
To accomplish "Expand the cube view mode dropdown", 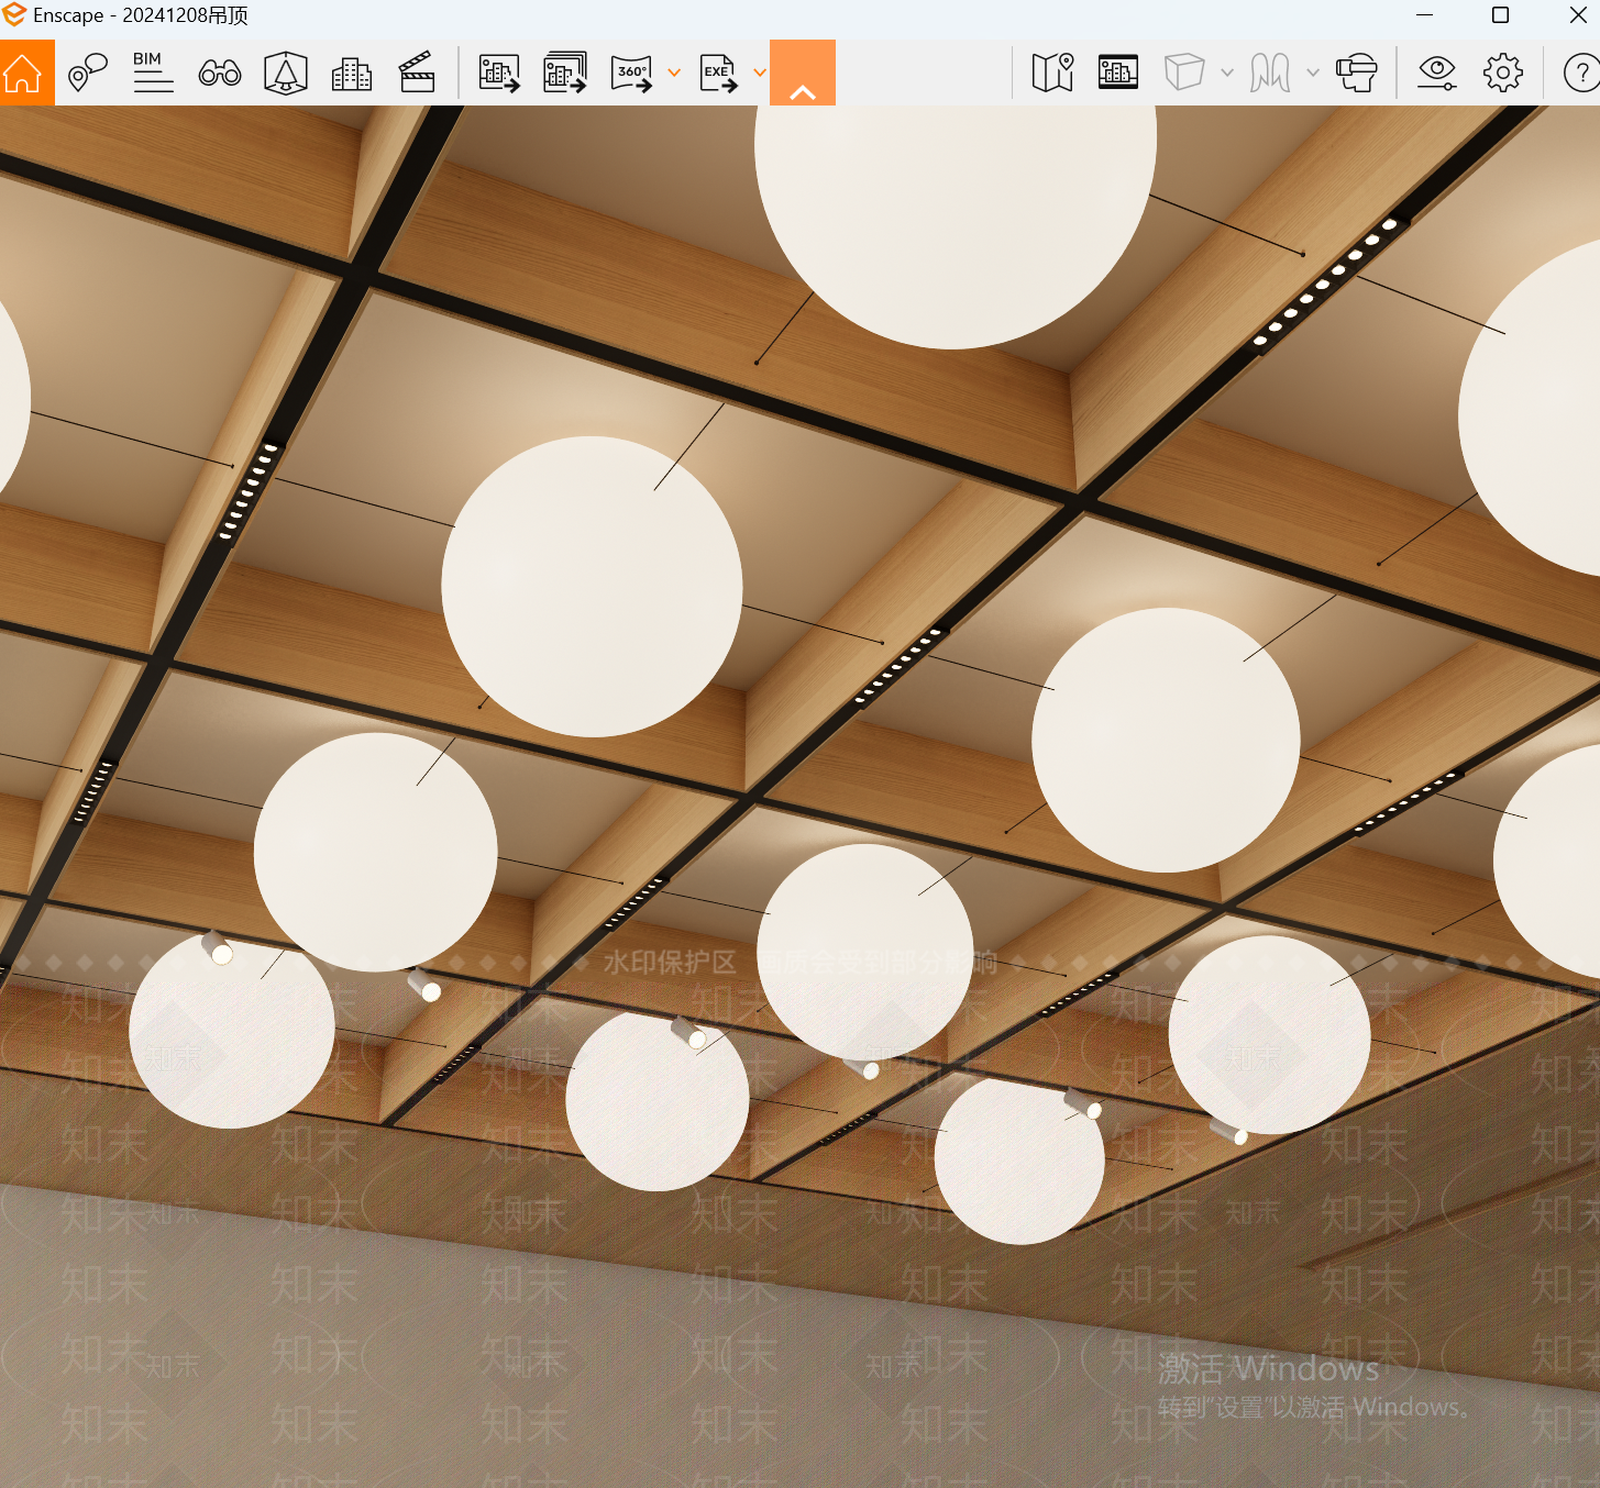I will pos(1227,73).
